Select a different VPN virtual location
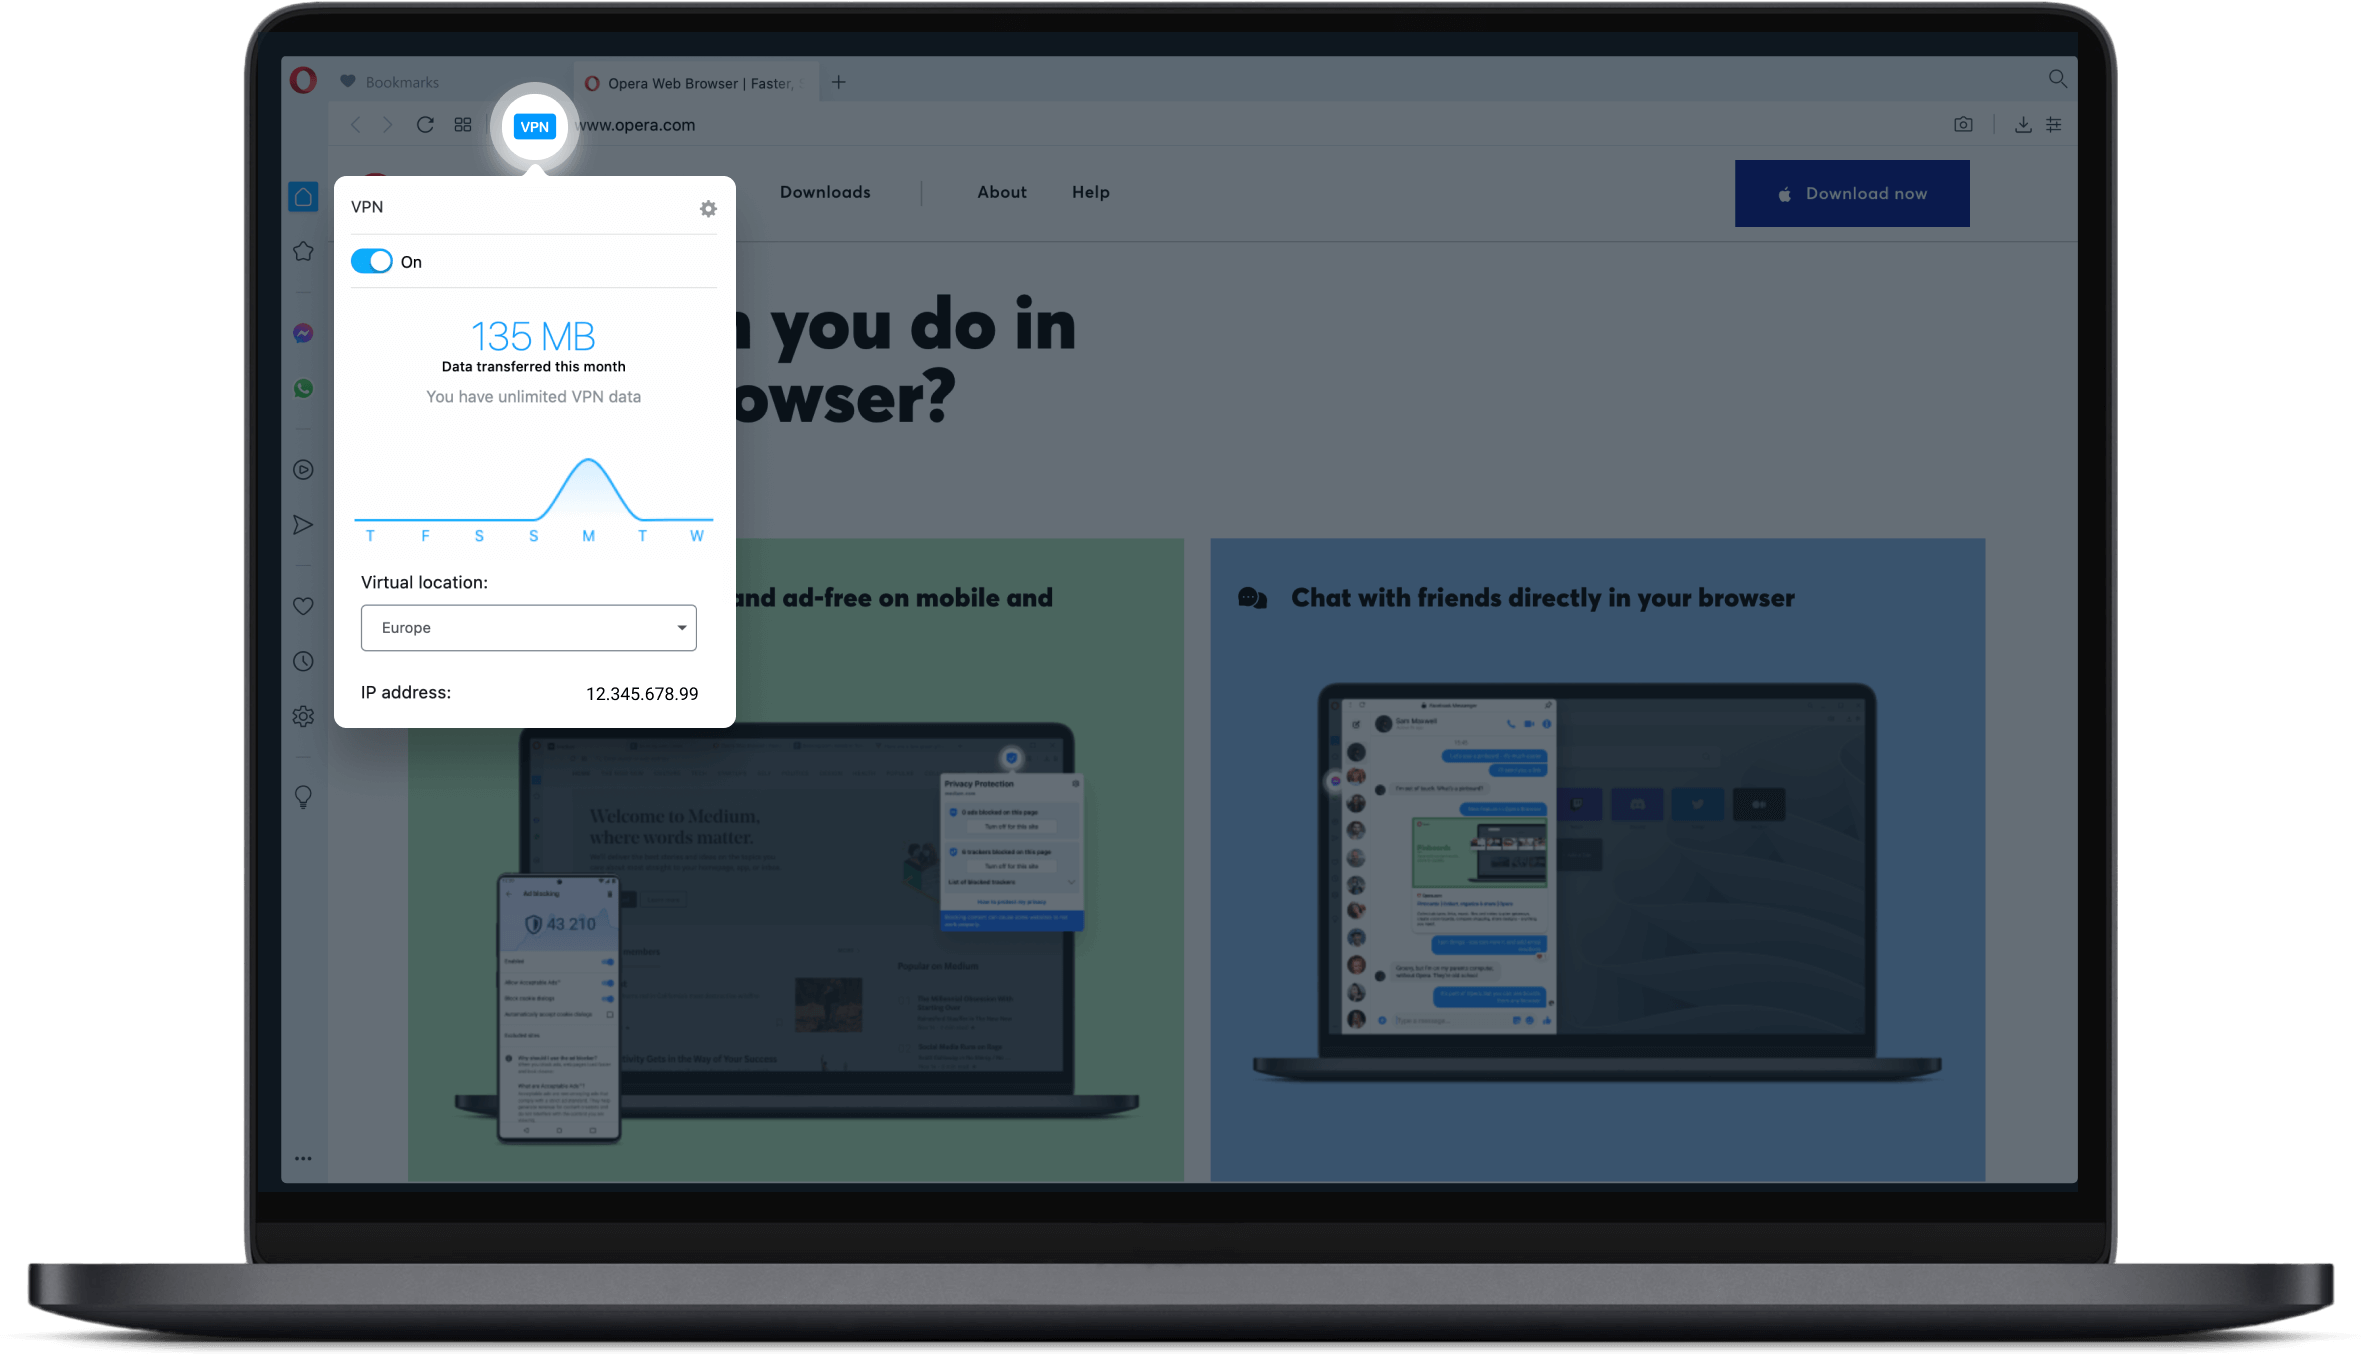The height and width of the screenshot is (1354, 2362). [530, 628]
